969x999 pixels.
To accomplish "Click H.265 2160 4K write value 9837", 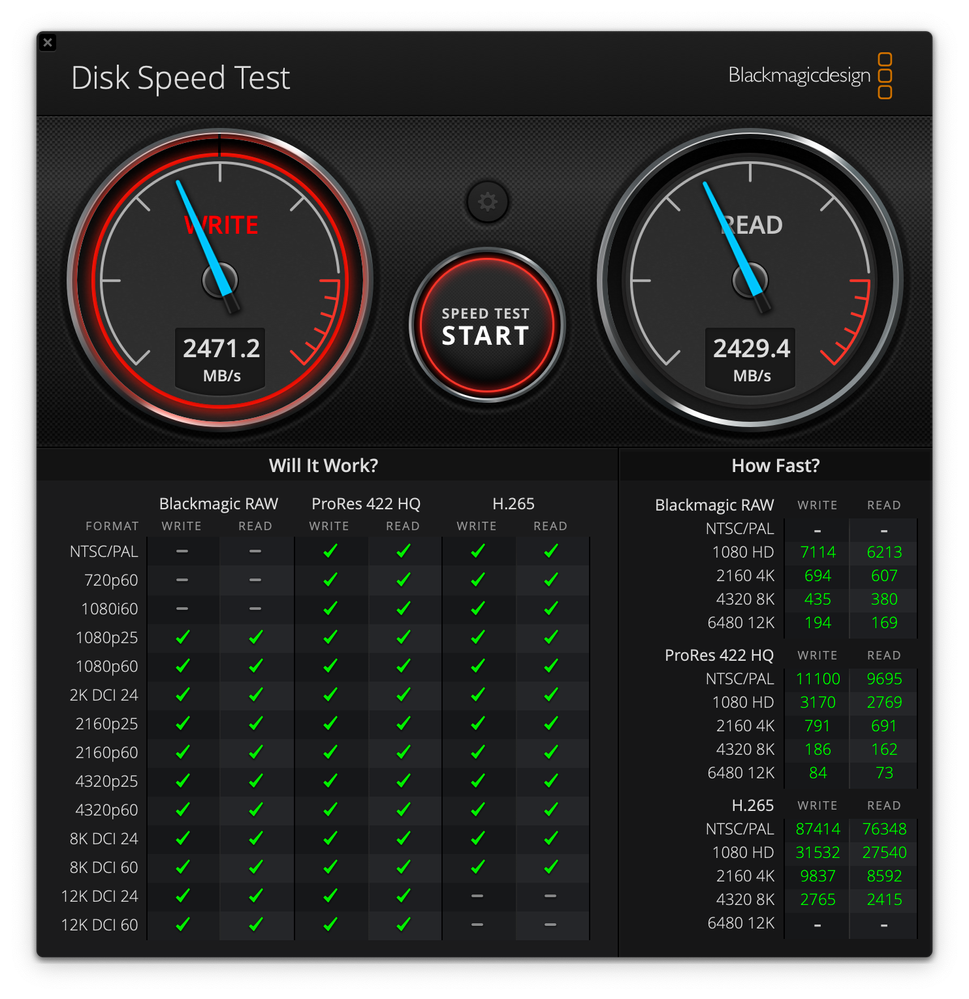I will coord(817,877).
